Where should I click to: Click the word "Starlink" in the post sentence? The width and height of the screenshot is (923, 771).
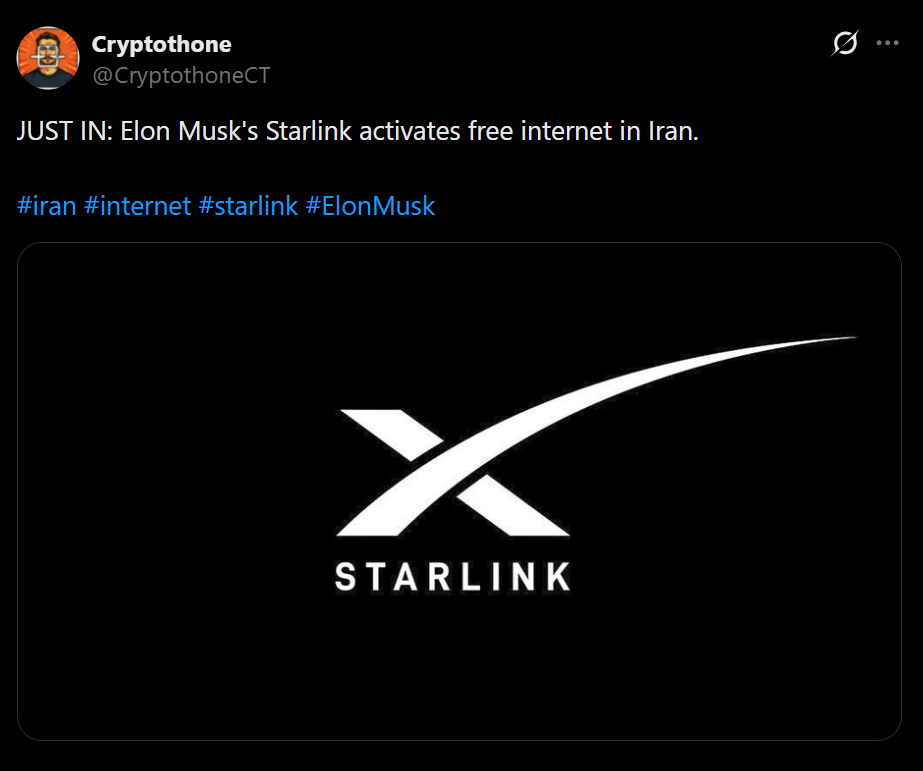click(308, 131)
